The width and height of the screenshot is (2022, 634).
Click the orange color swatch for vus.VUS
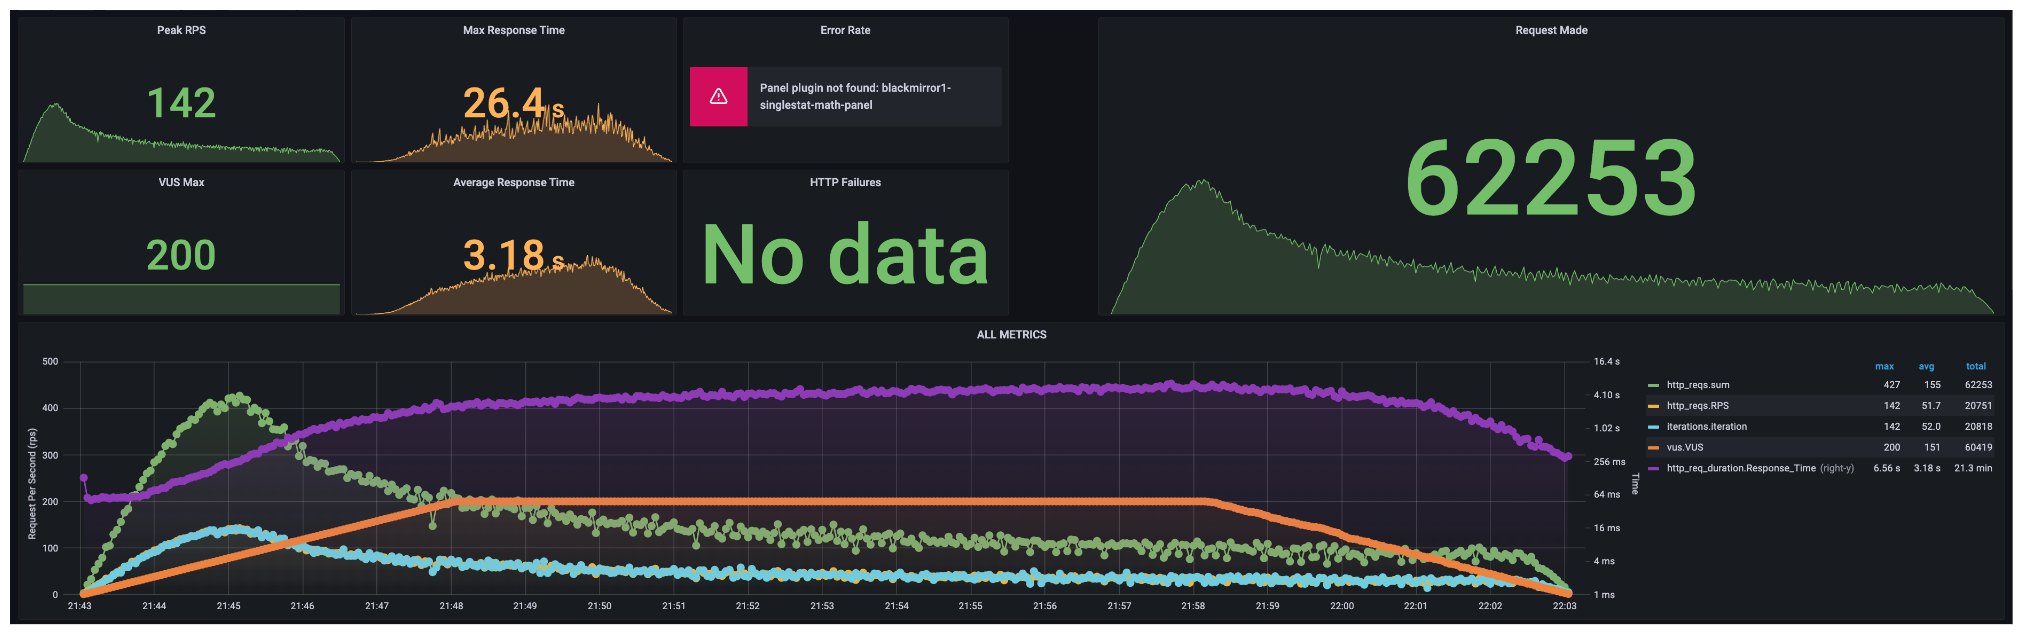pyautogui.click(x=1653, y=448)
